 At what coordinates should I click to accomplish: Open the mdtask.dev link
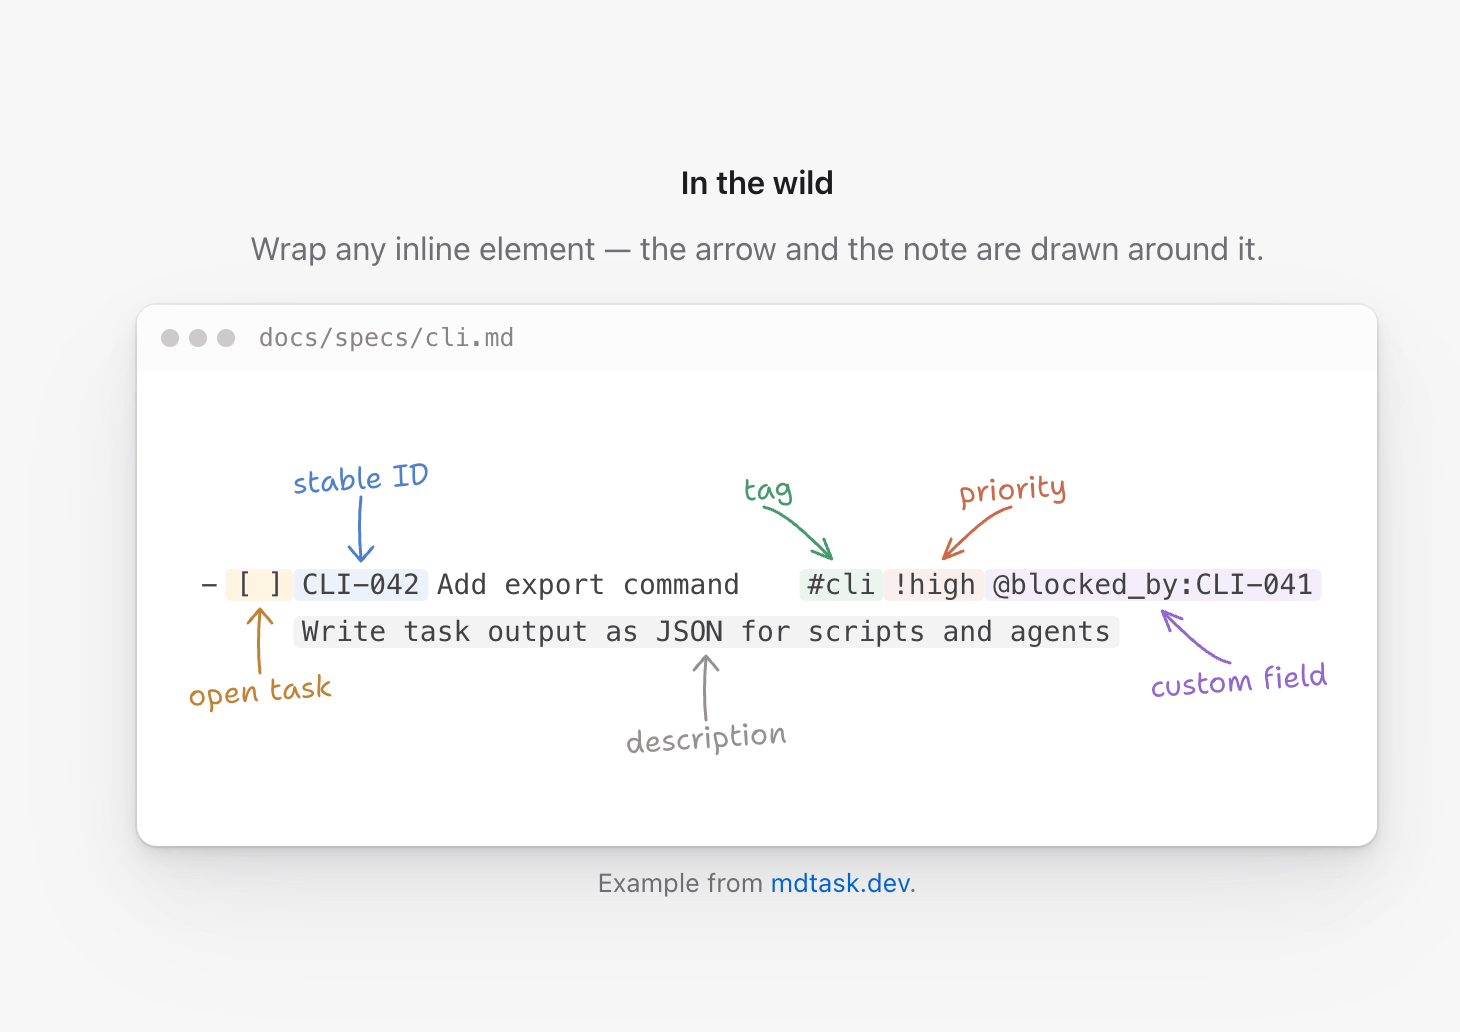pyautogui.click(x=840, y=883)
